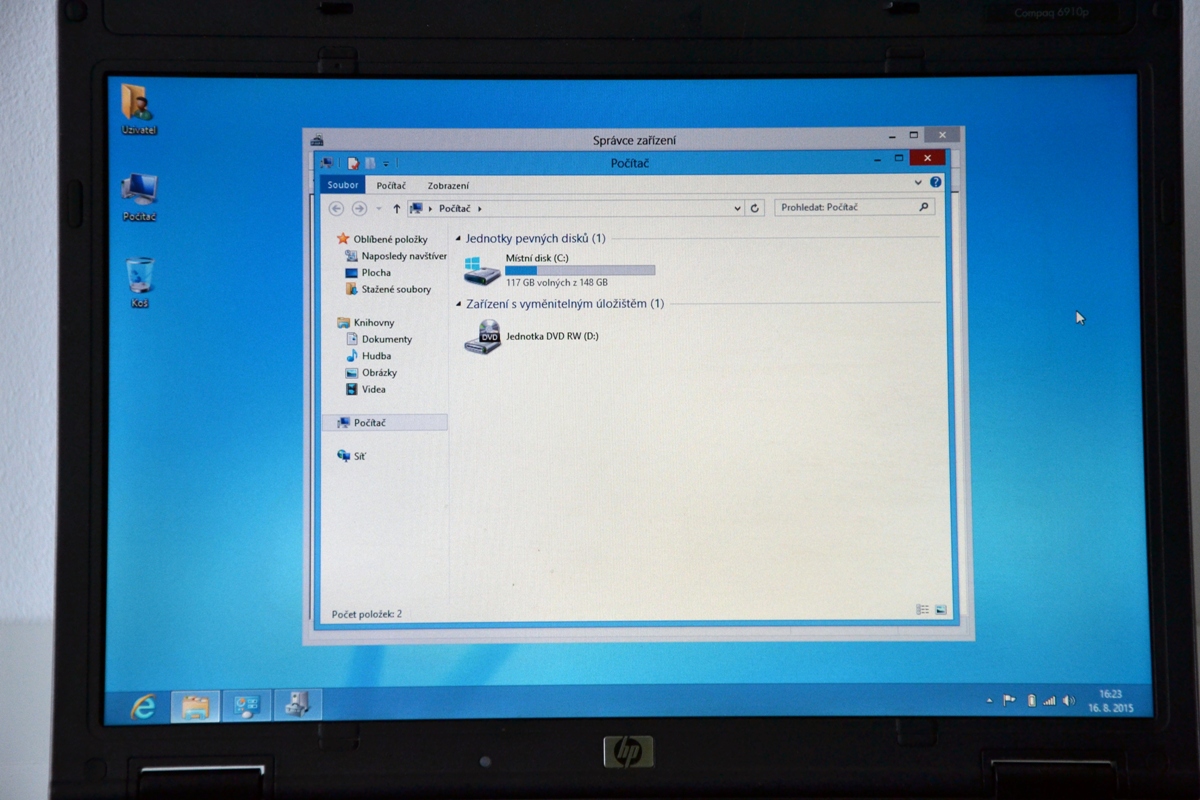Select Dokumenty library in the sidebar
Screen dimensions: 1200x800
386,339
